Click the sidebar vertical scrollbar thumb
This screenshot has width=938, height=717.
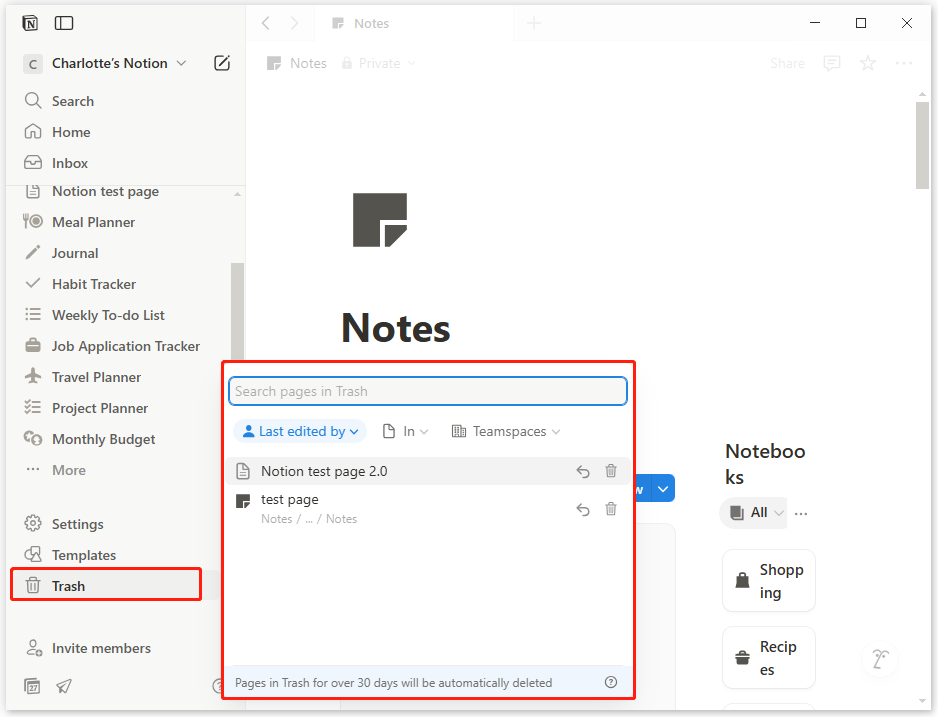tap(237, 312)
